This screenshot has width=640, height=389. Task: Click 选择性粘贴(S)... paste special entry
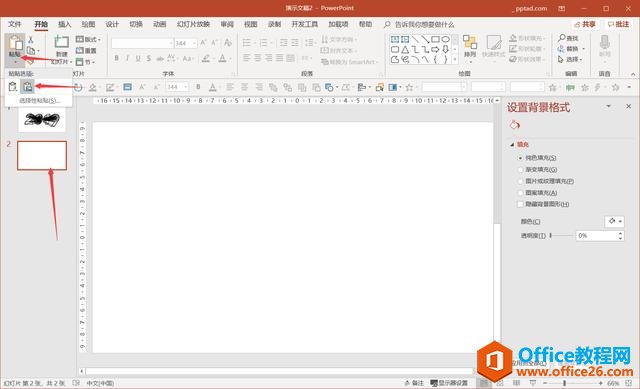coord(39,100)
